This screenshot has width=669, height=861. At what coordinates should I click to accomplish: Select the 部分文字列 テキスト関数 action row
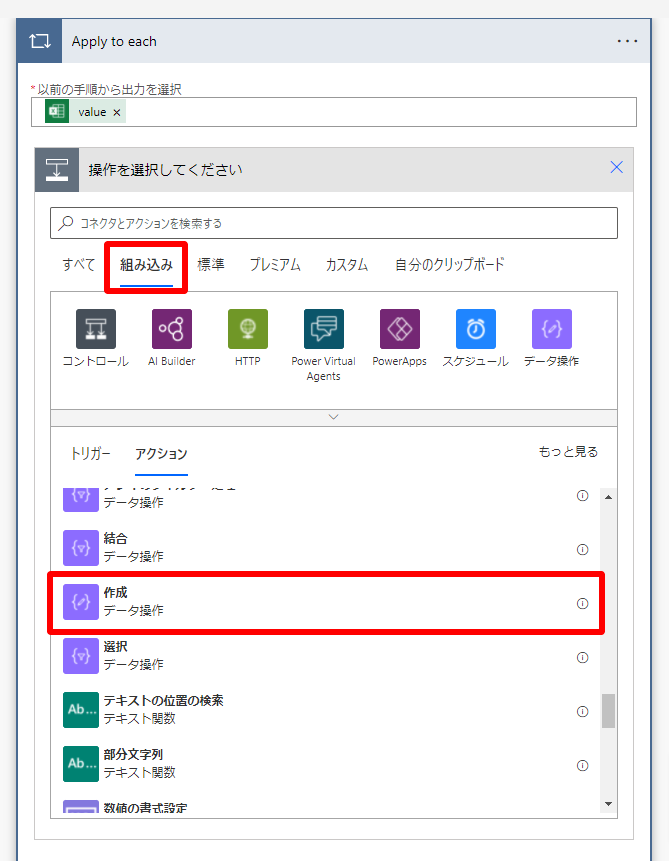pyautogui.click(x=327, y=764)
